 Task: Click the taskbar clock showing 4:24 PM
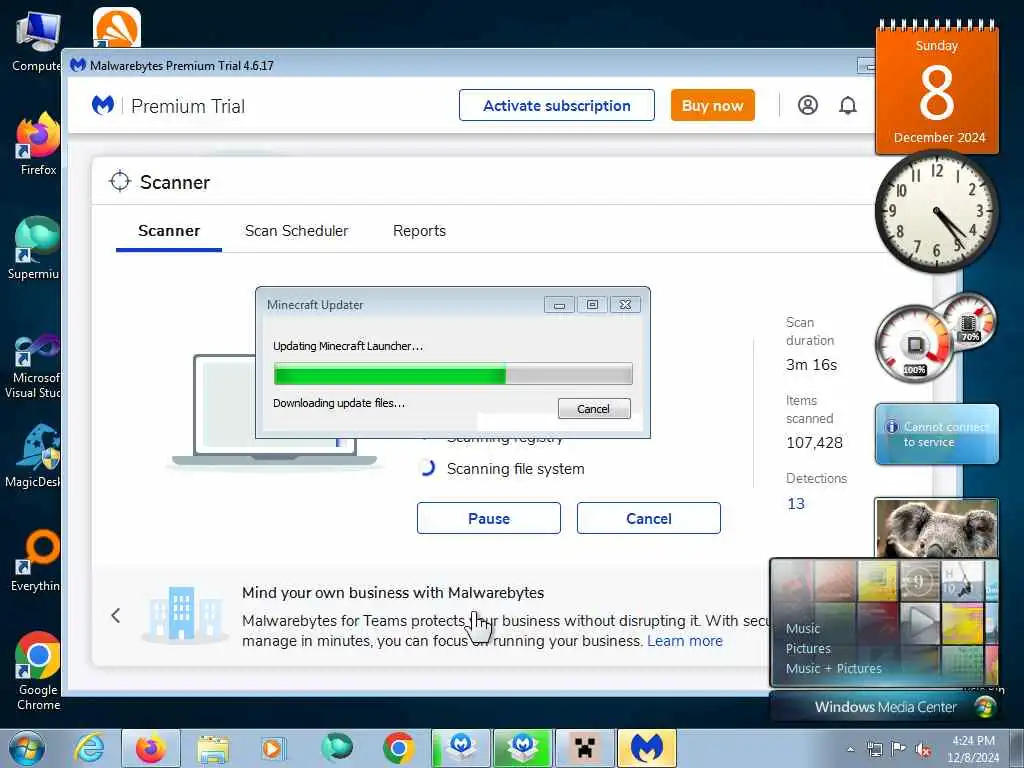tap(973, 749)
